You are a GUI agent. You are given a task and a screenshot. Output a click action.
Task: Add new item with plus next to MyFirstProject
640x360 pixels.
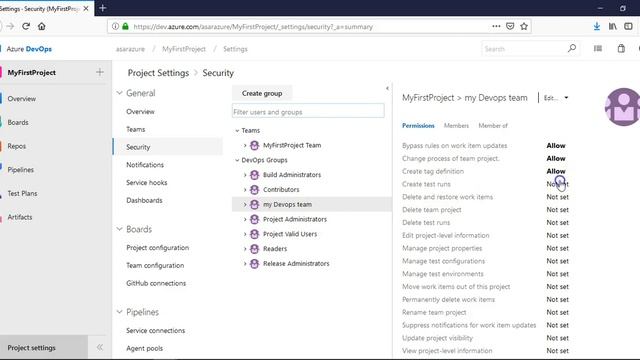tap(100, 72)
